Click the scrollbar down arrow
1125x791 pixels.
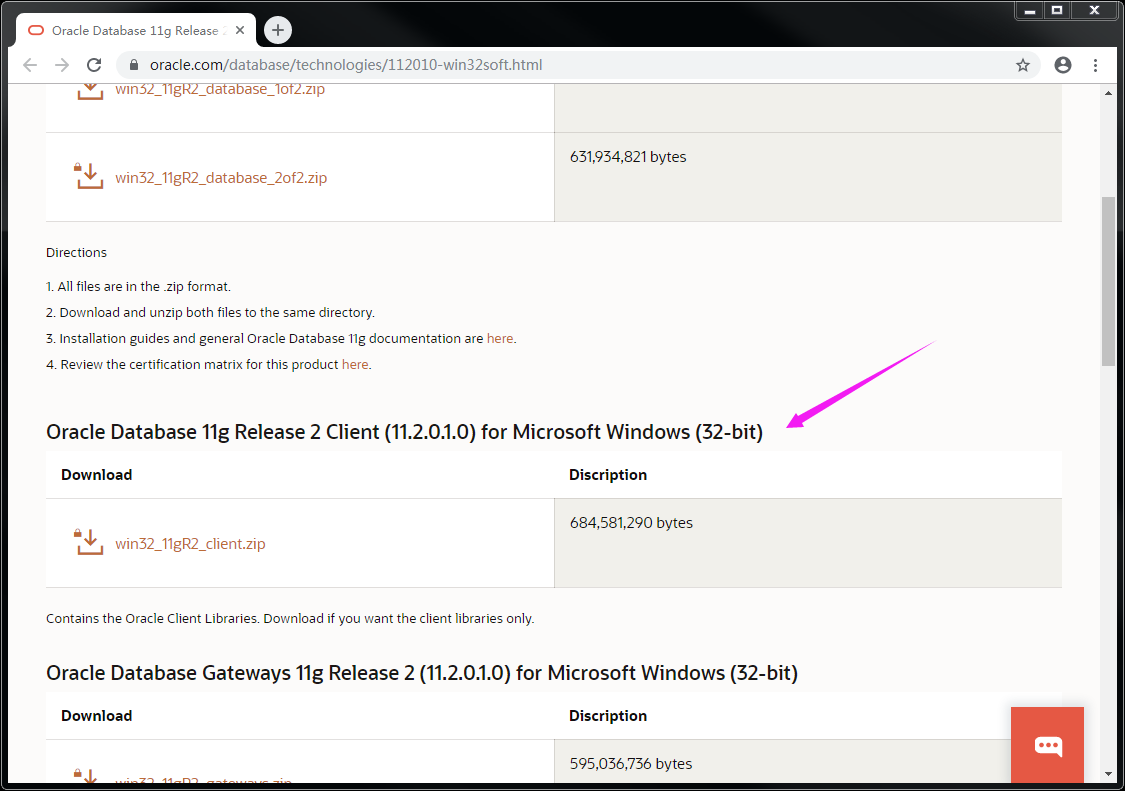(1108, 774)
